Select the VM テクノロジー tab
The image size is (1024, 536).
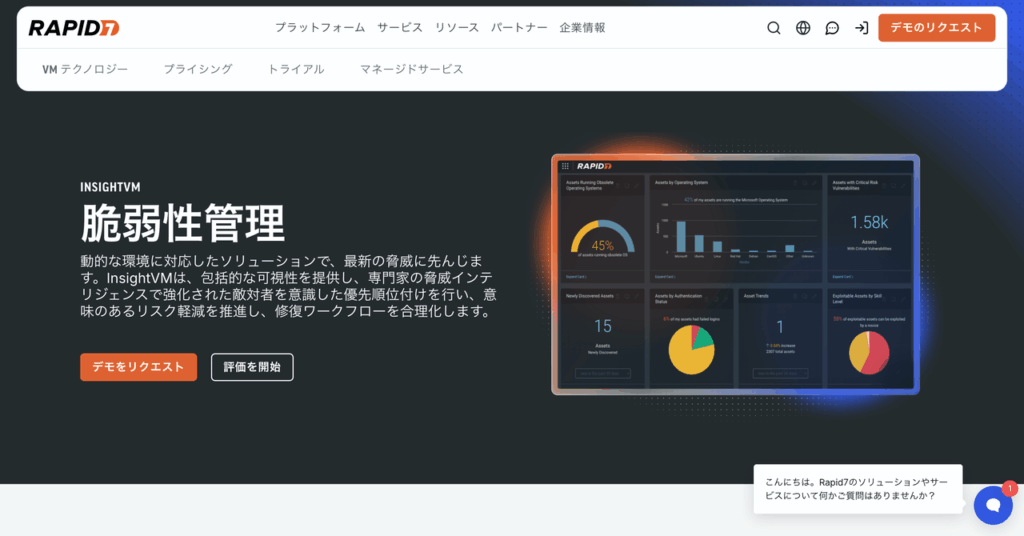pos(85,69)
